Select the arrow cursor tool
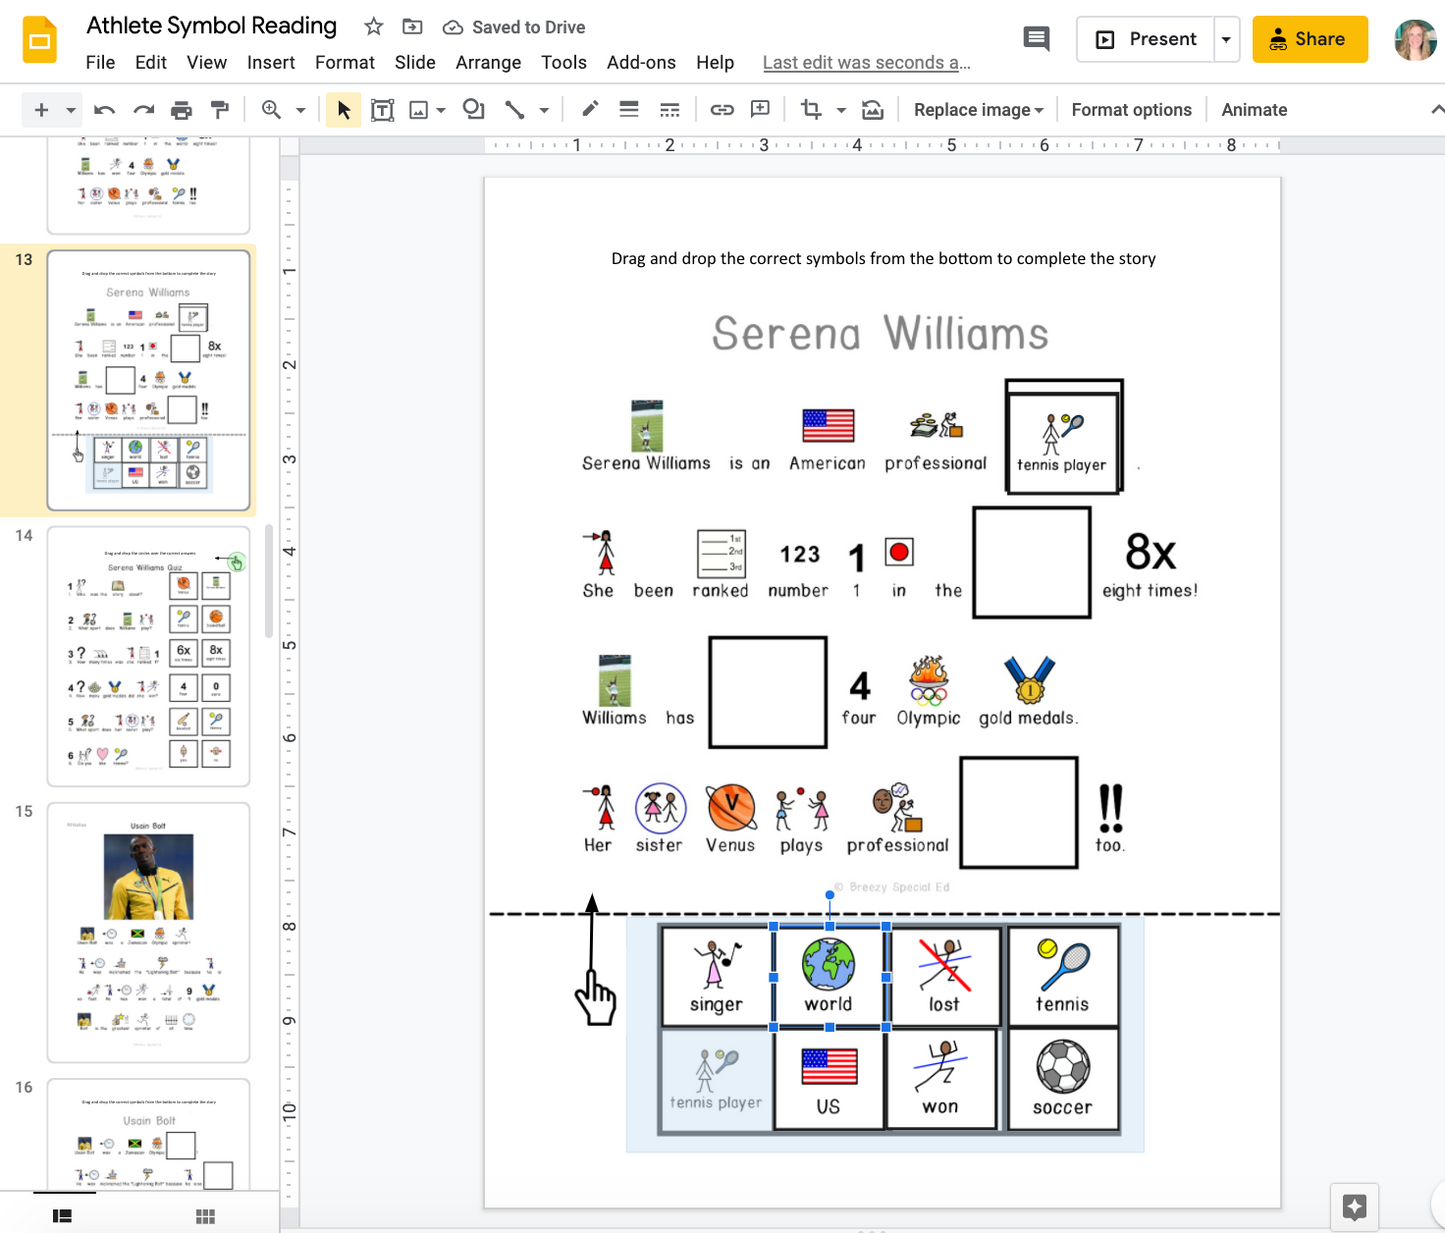Screen dimensions: 1445x1233 tap(343, 110)
